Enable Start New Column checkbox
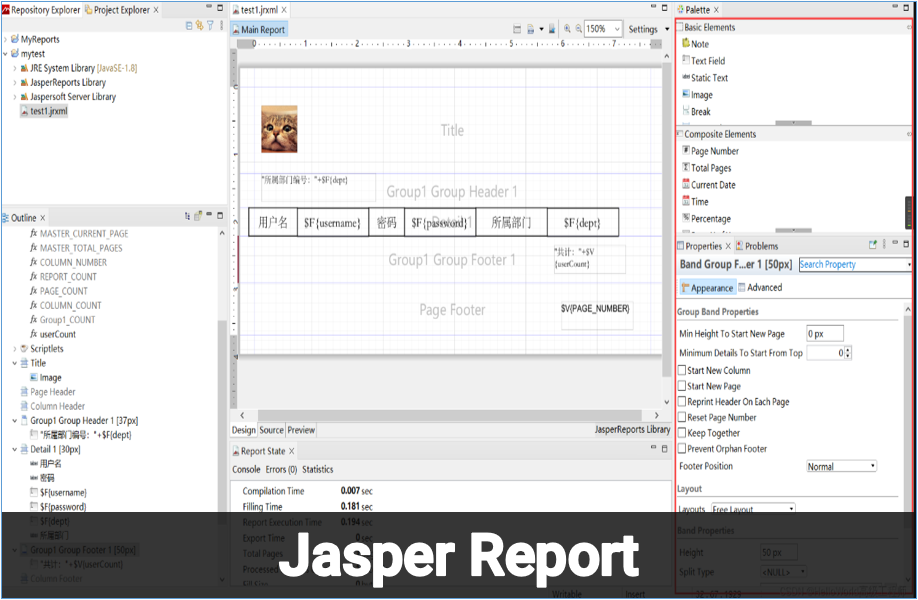Screen dimensions: 918x600 click(682, 370)
